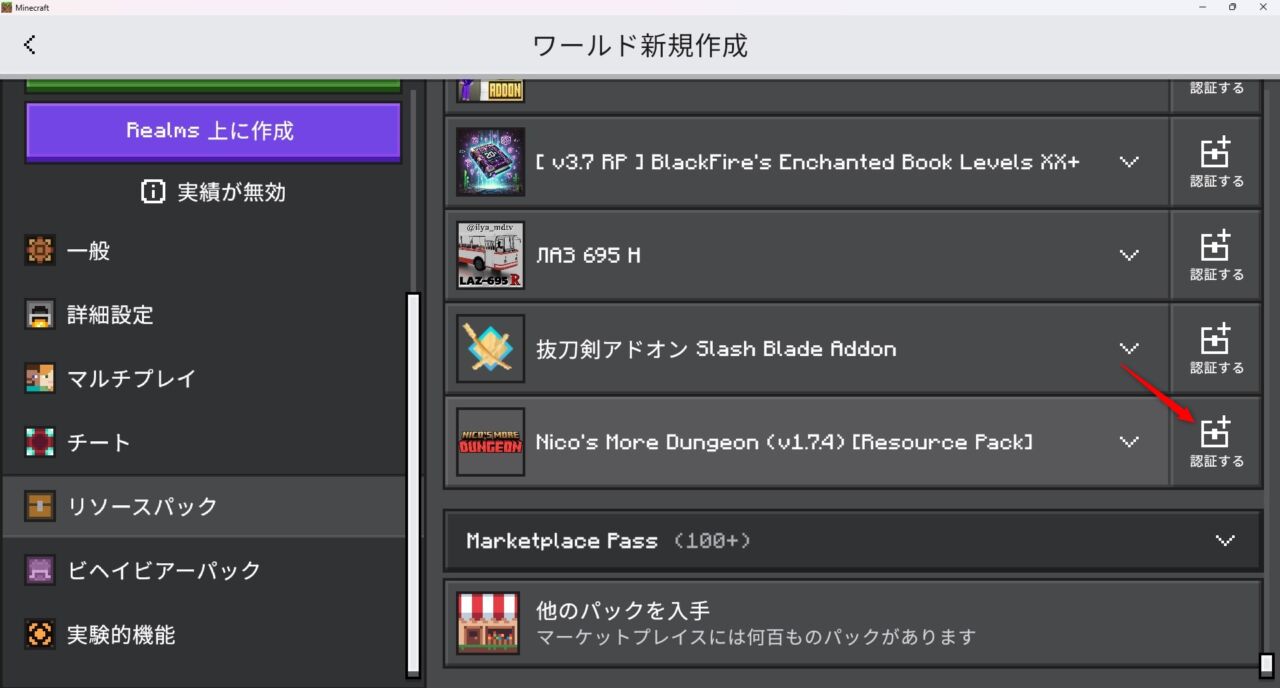Click the chest icon beside リソースパック
The height and width of the screenshot is (688, 1280).
point(40,506)
